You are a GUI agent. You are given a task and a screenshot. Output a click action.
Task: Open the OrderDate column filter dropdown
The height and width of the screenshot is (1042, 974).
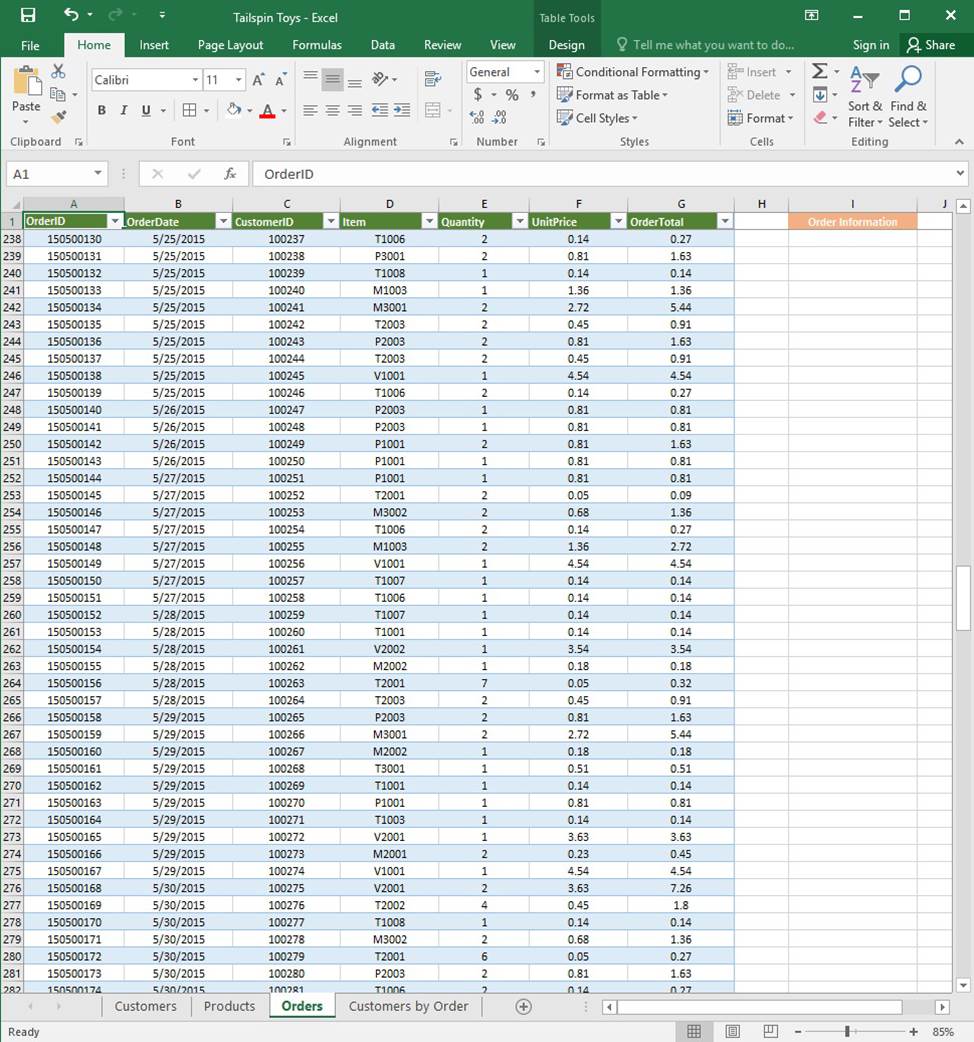coord(222,222)
